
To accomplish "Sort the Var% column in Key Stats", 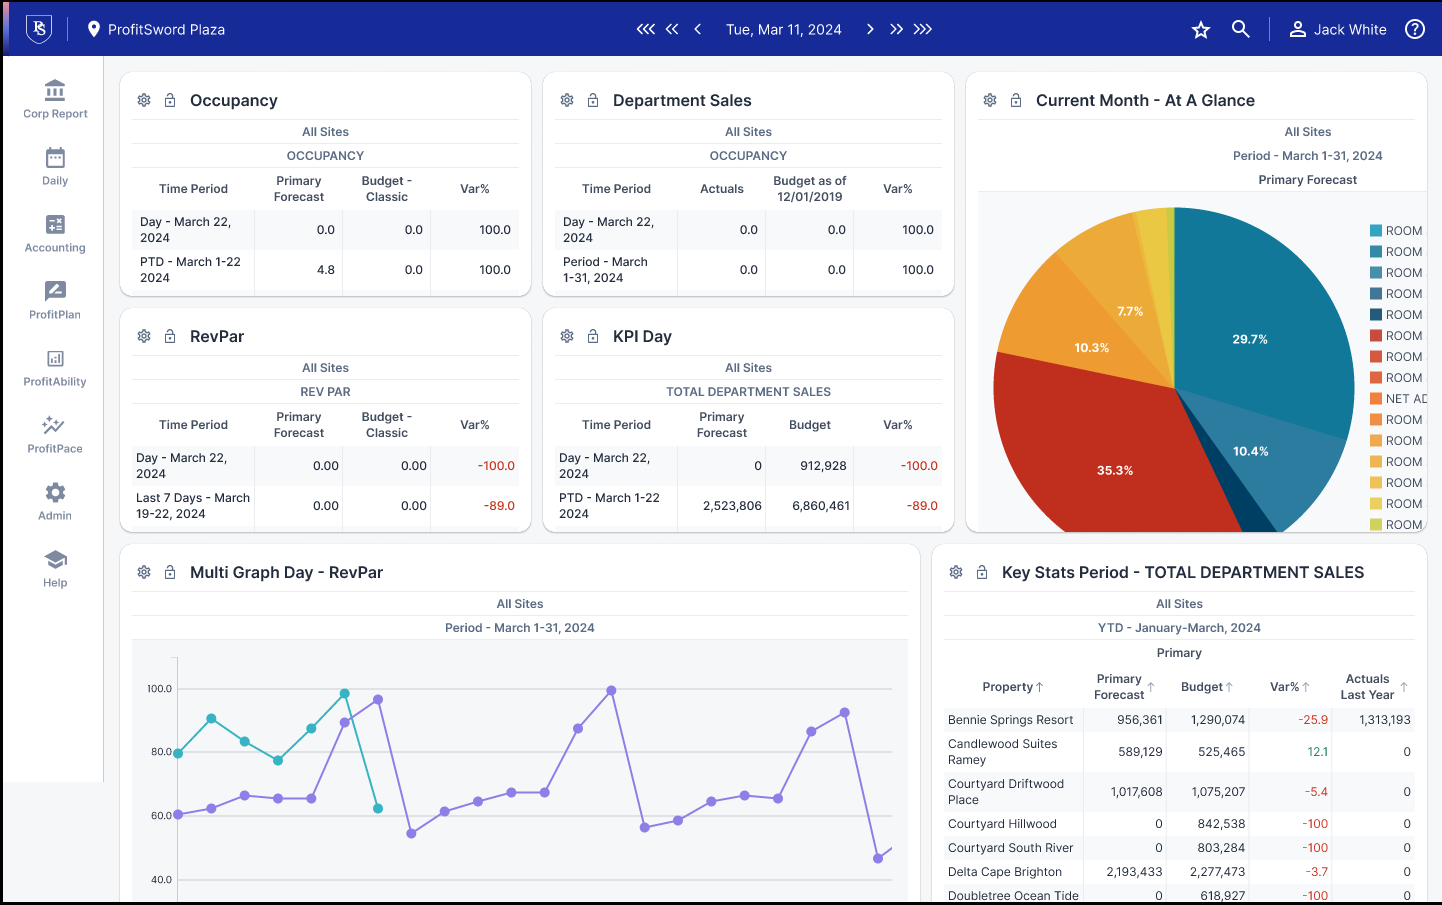I will click(1306, 687).
